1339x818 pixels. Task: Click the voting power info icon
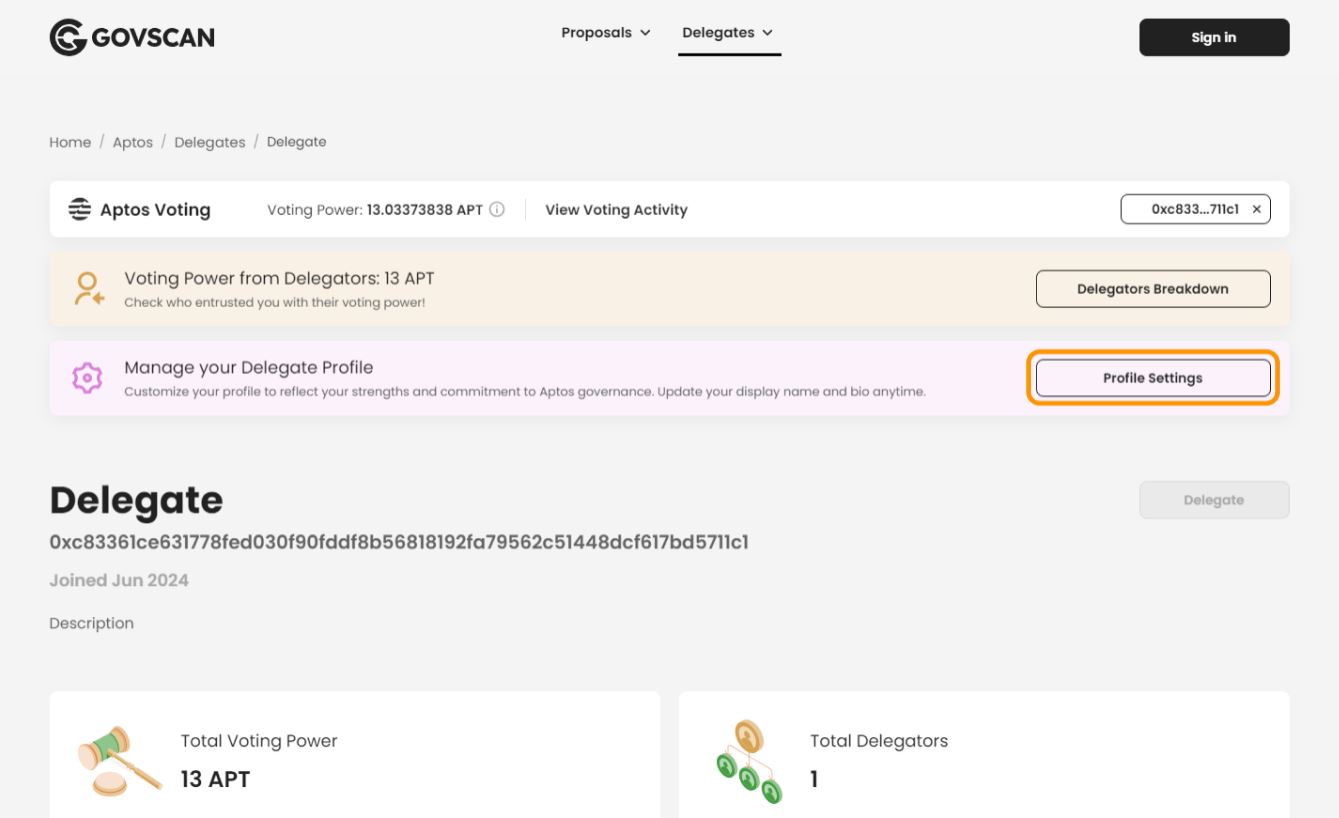click(497, 210)
